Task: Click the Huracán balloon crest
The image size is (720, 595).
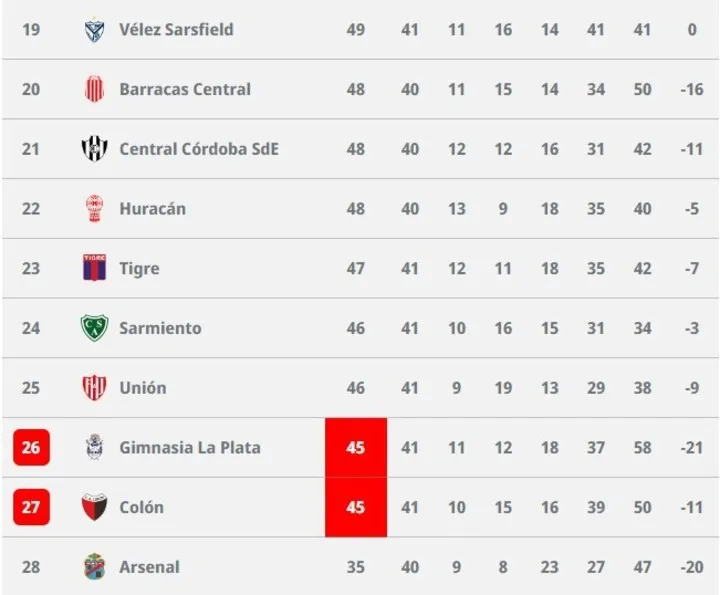Action: [95, 208]
